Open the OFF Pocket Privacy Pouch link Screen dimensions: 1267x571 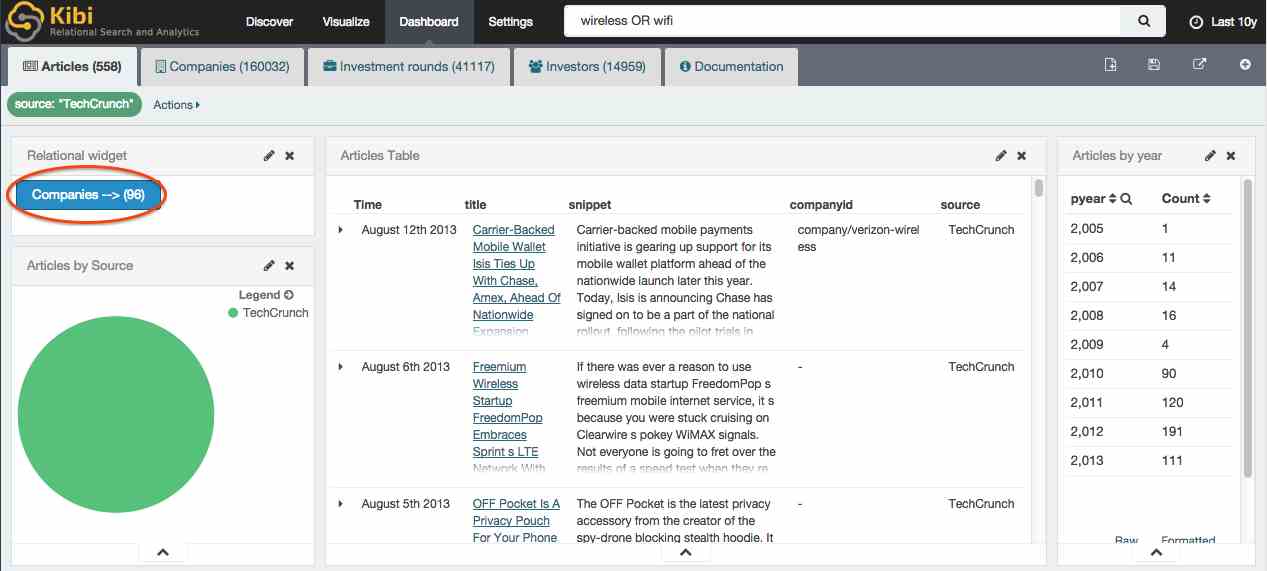pos(516,520)
